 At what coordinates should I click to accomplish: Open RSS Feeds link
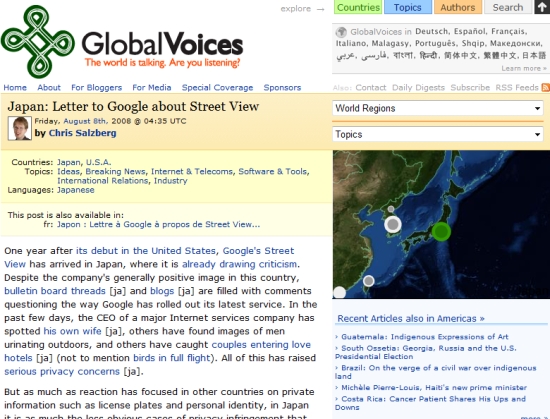point(517,87)
